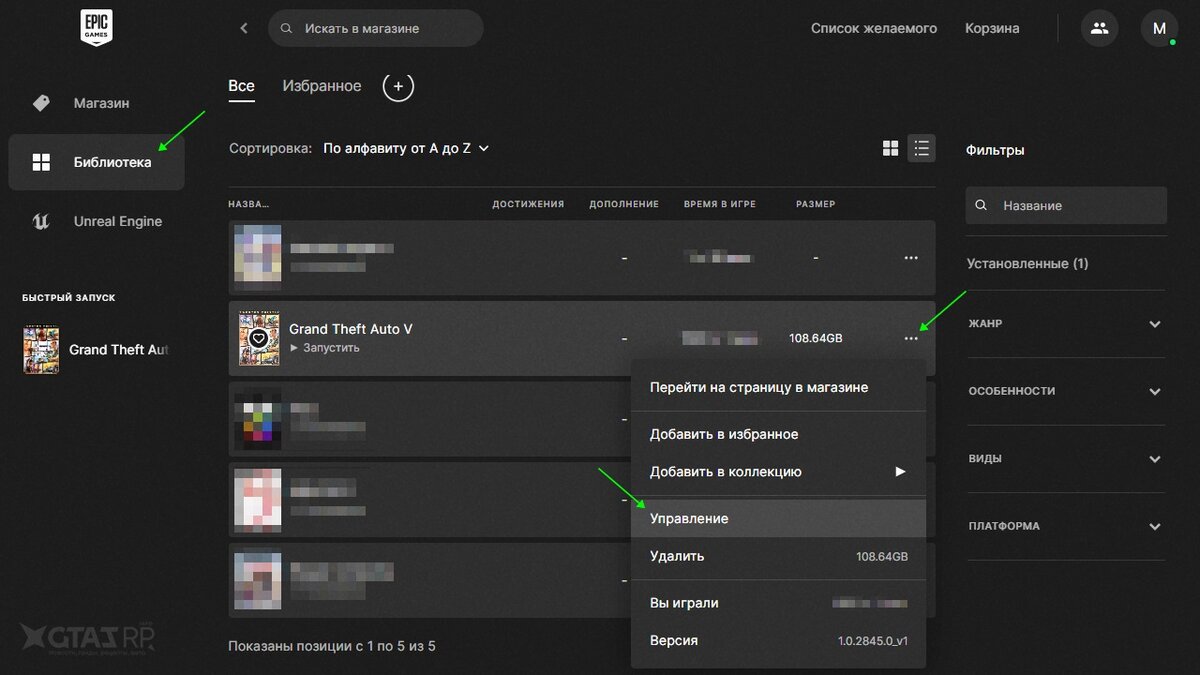Click Вы играли entry in context menu
The width and height of the screenshot is (1200, 675).
[778, 603]
